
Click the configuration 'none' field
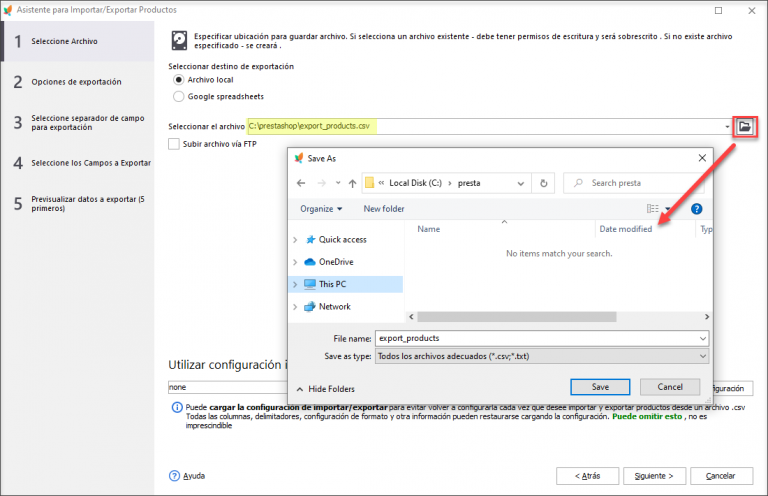click(228, 387)
